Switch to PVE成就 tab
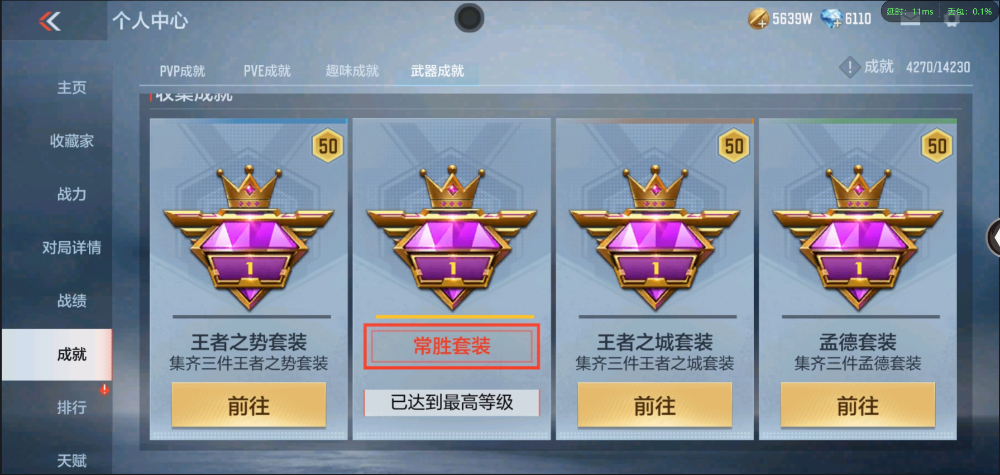The height and width of the screenshot is (475, 1000). click(x=267, y=71)
